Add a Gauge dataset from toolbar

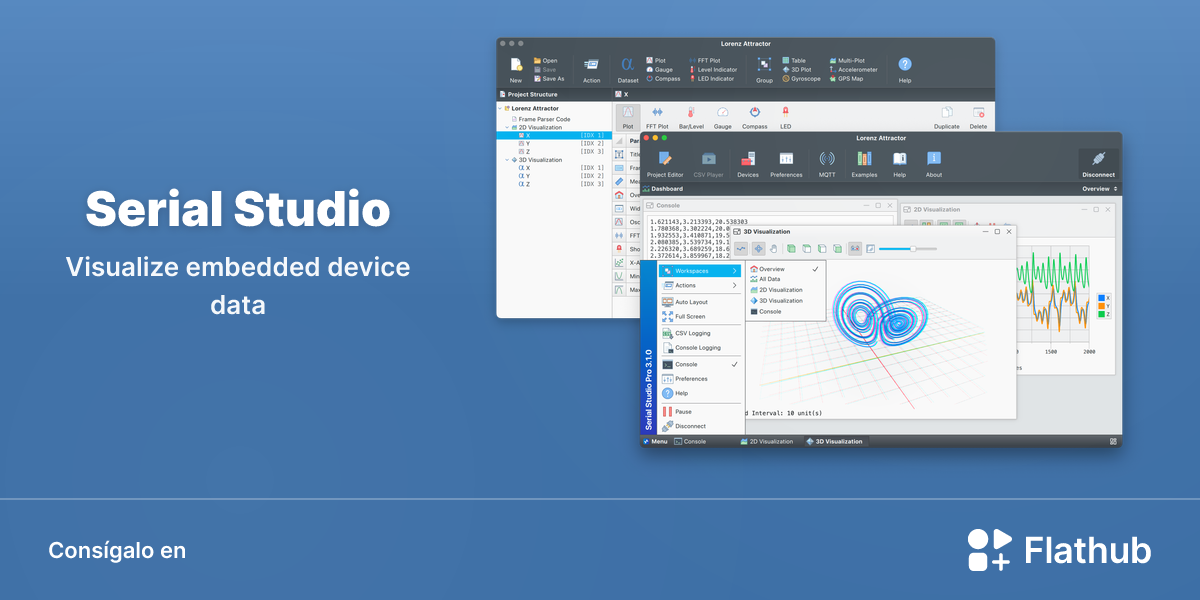click(659, 69)
